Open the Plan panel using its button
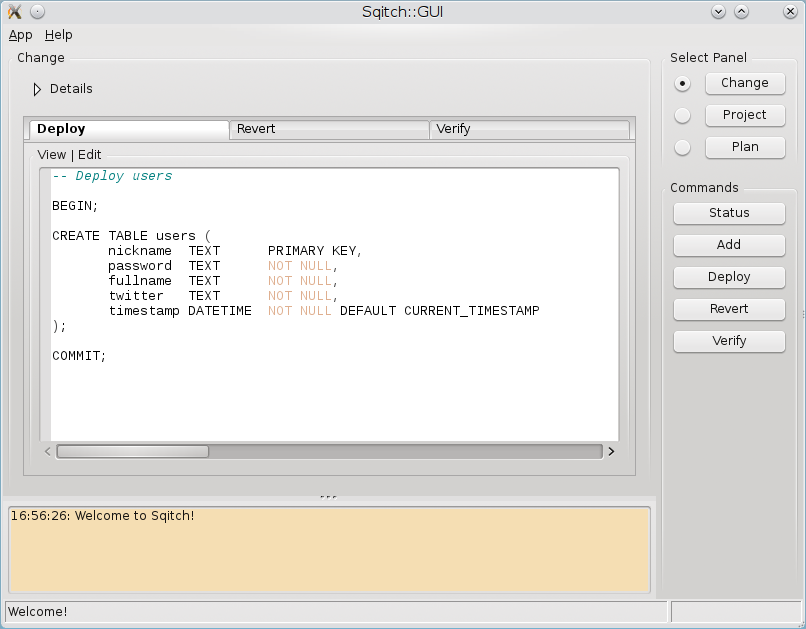 tap(745, 147)
